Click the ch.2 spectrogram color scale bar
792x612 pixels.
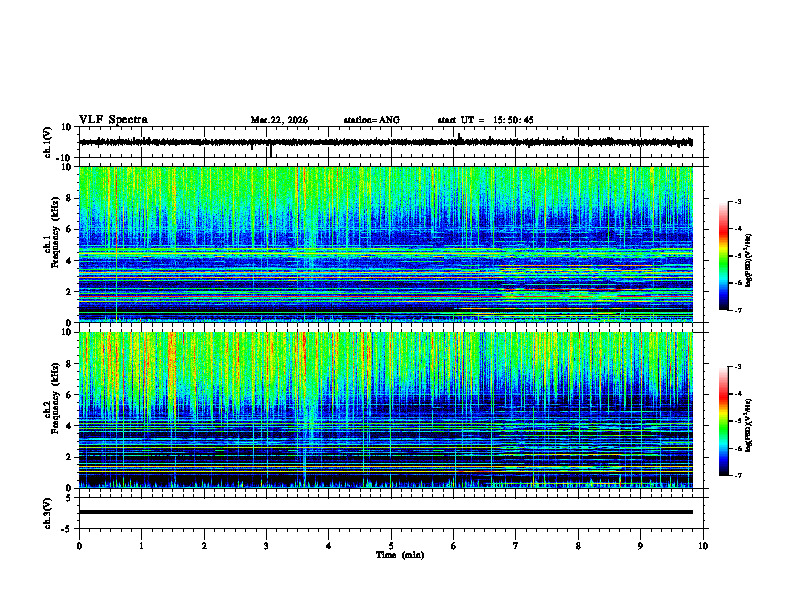(x=723, y=421)
